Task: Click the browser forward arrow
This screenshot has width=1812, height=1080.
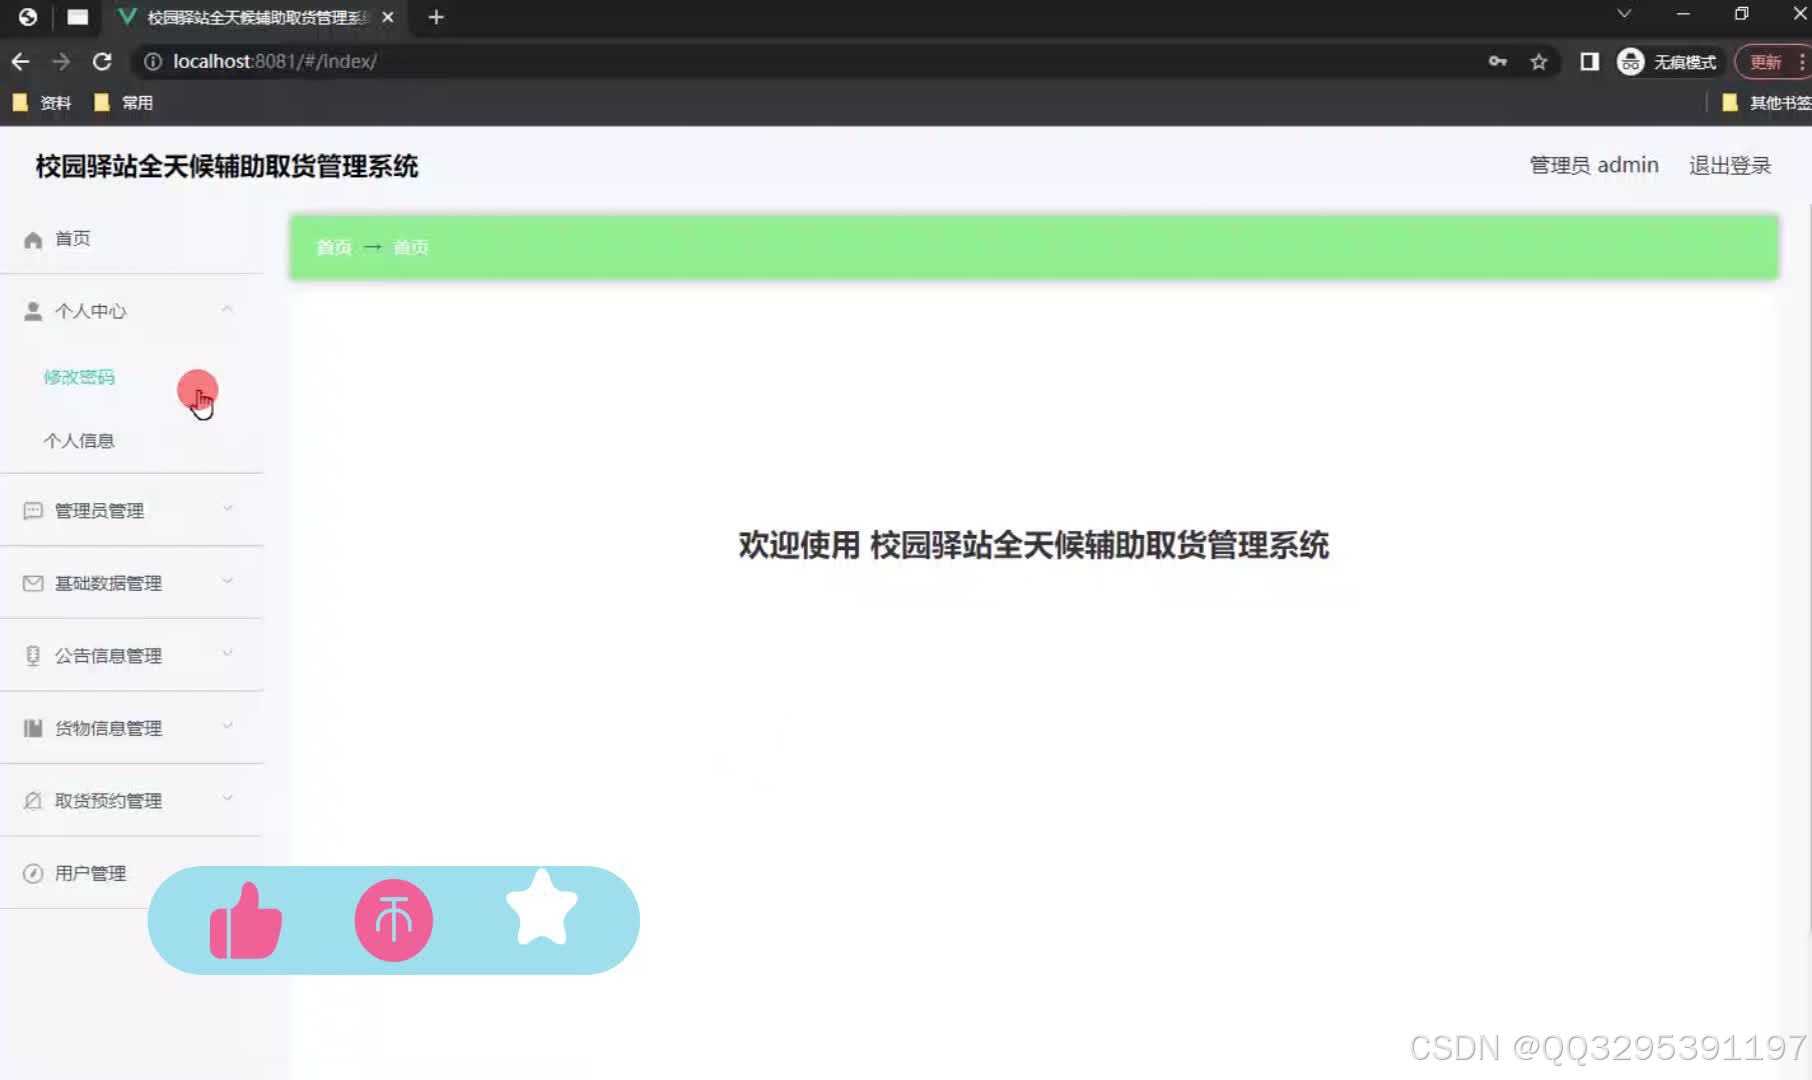Action: 61,61
